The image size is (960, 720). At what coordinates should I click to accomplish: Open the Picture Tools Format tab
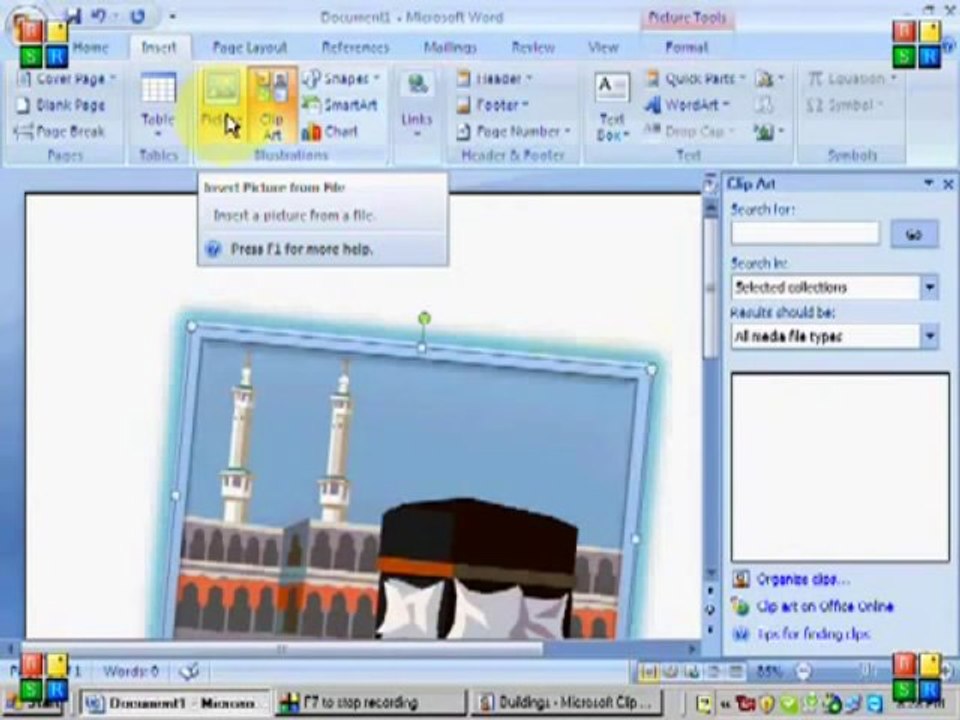(x=686, y=47)
